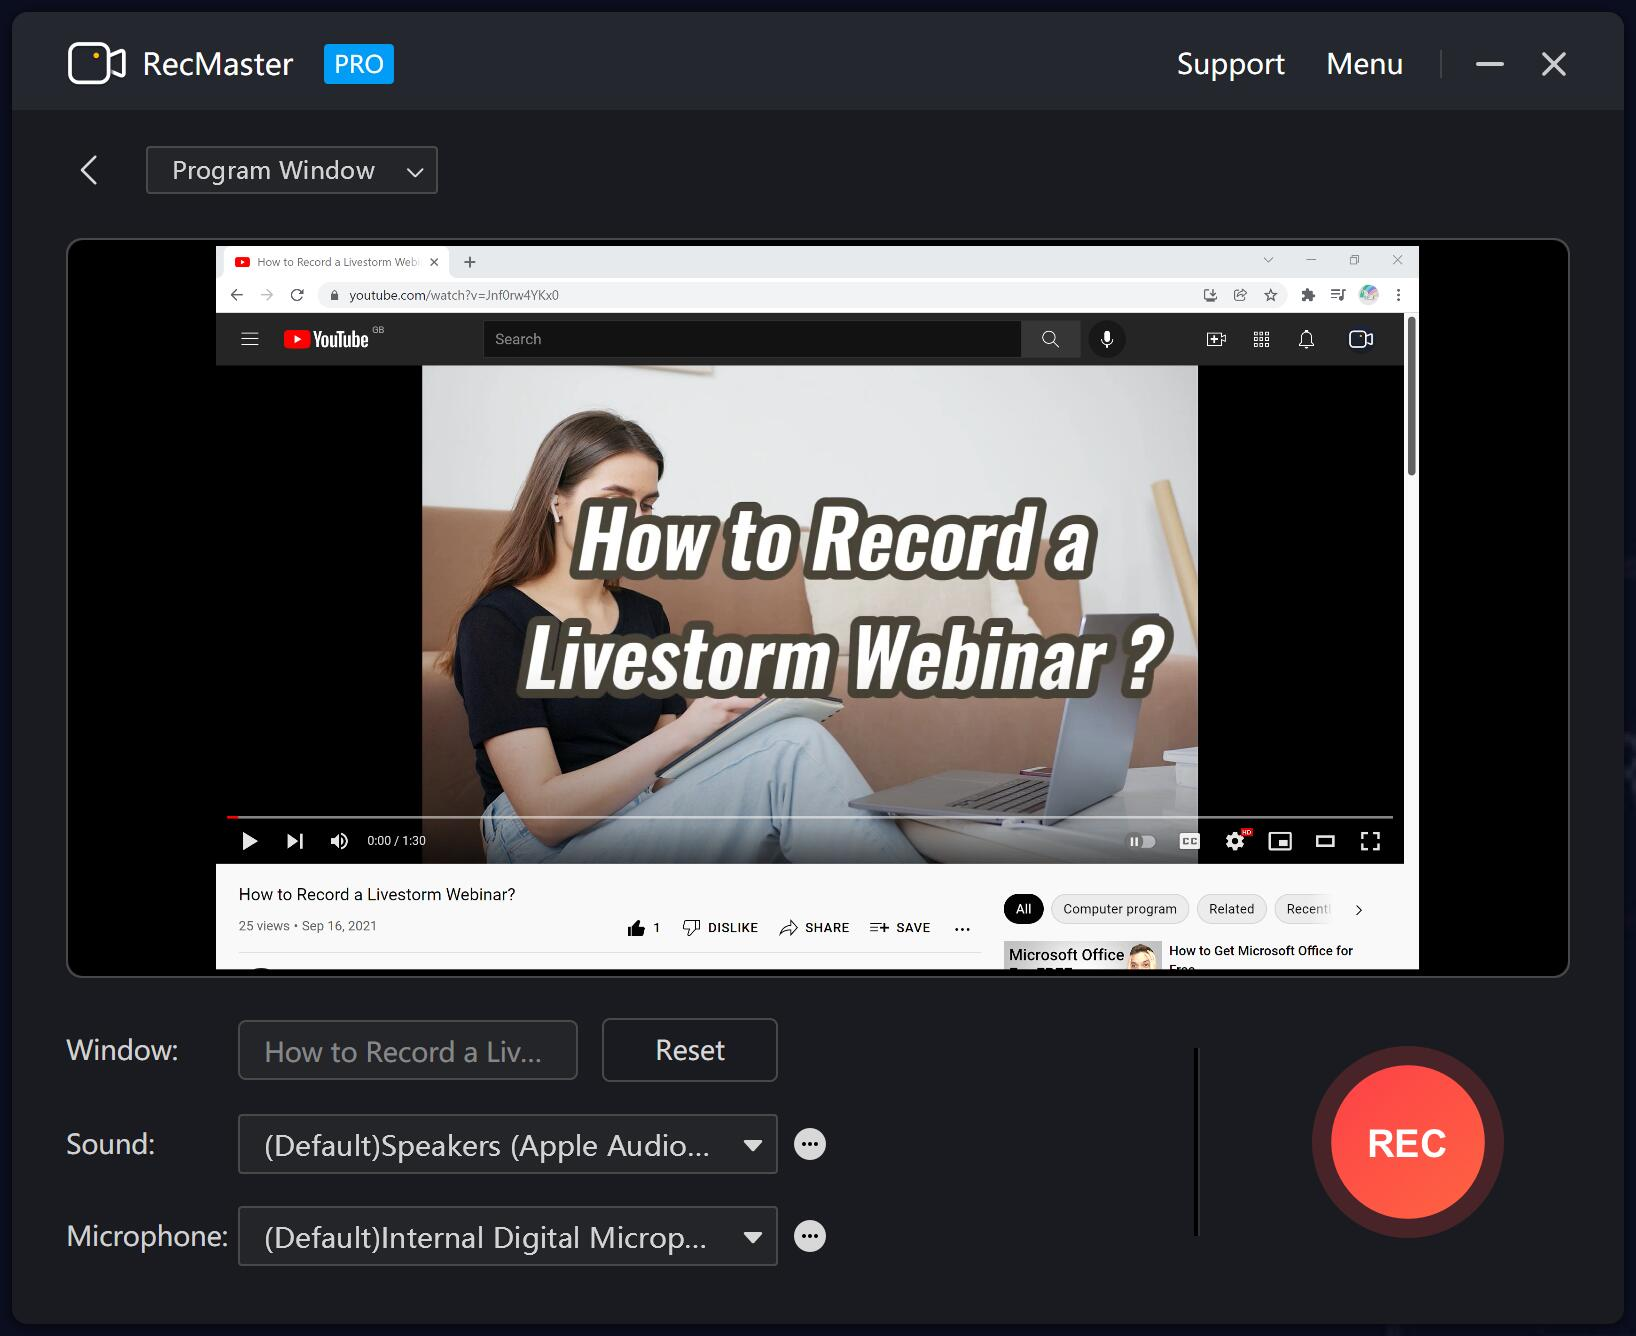Open more actions three dots below video
This screenshot has height=1336, width=1636.
click(x=962, y=929)
